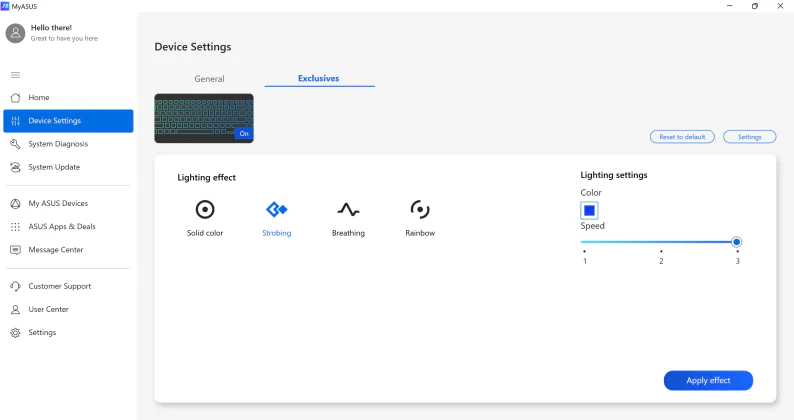Close the MyASUS window
This screenshot has width=794, height=420.
tap(780, 6)
